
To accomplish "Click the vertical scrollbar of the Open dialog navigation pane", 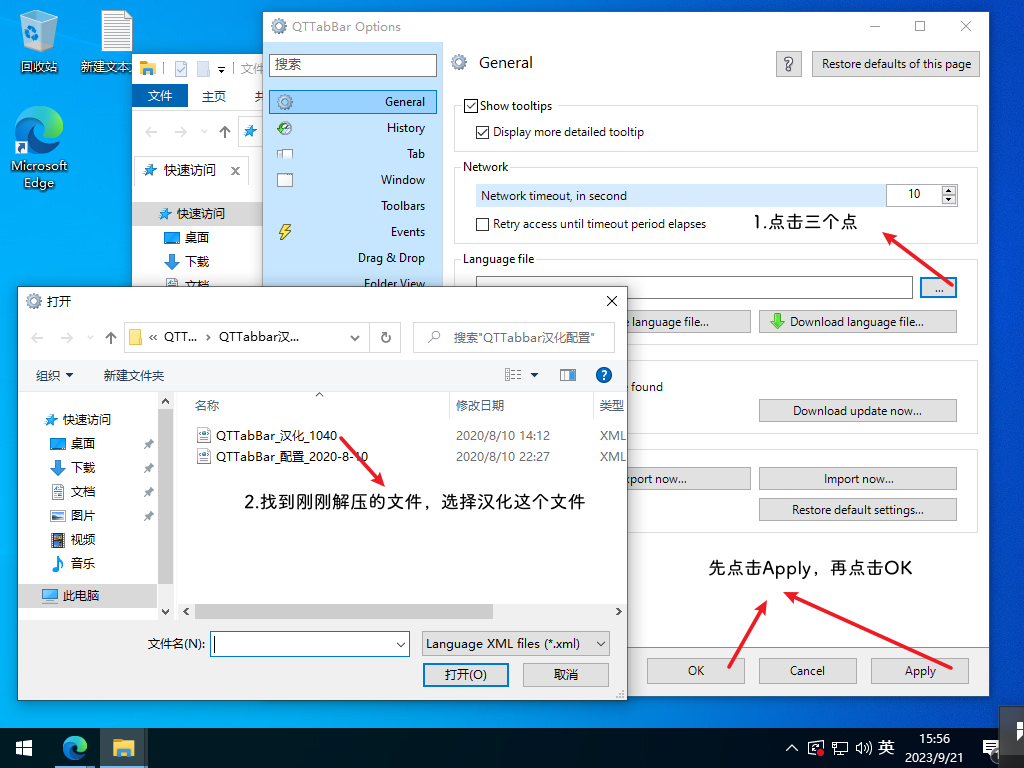I will coord(165,496).
